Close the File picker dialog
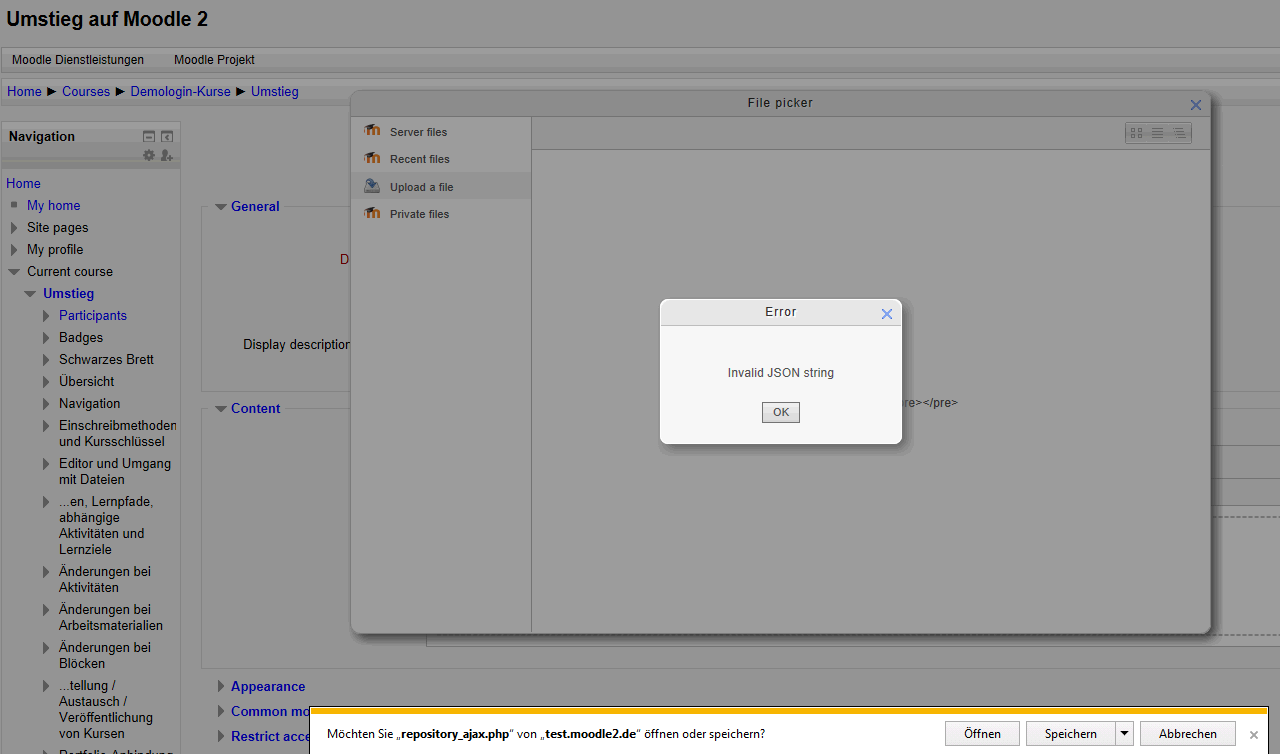This screenshot has width=1280, height=754. (x=1196, y=104)
